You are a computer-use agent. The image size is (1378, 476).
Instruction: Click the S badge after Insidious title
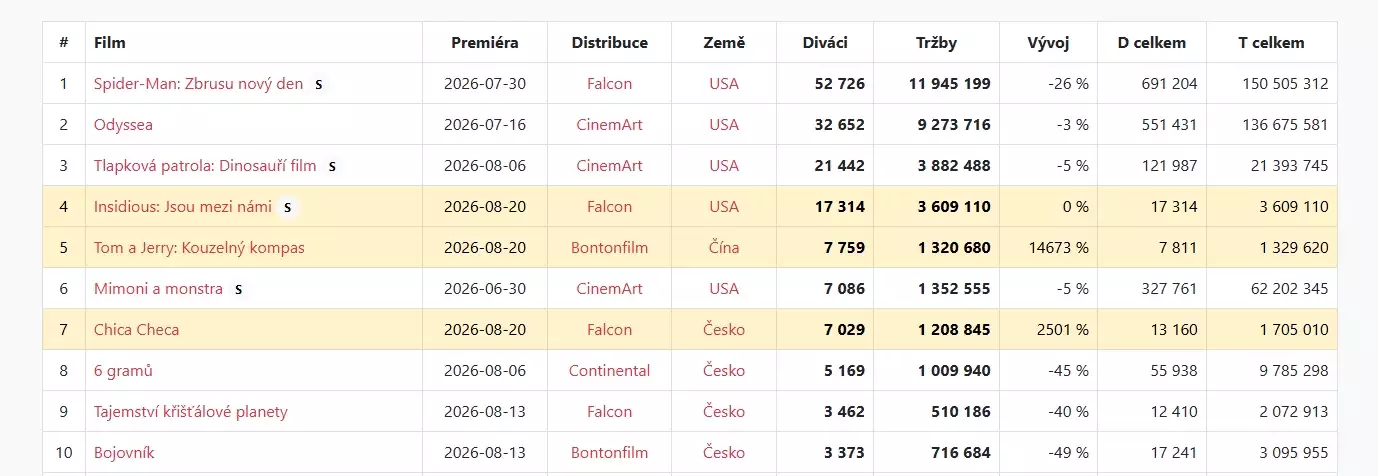(287, 207)
